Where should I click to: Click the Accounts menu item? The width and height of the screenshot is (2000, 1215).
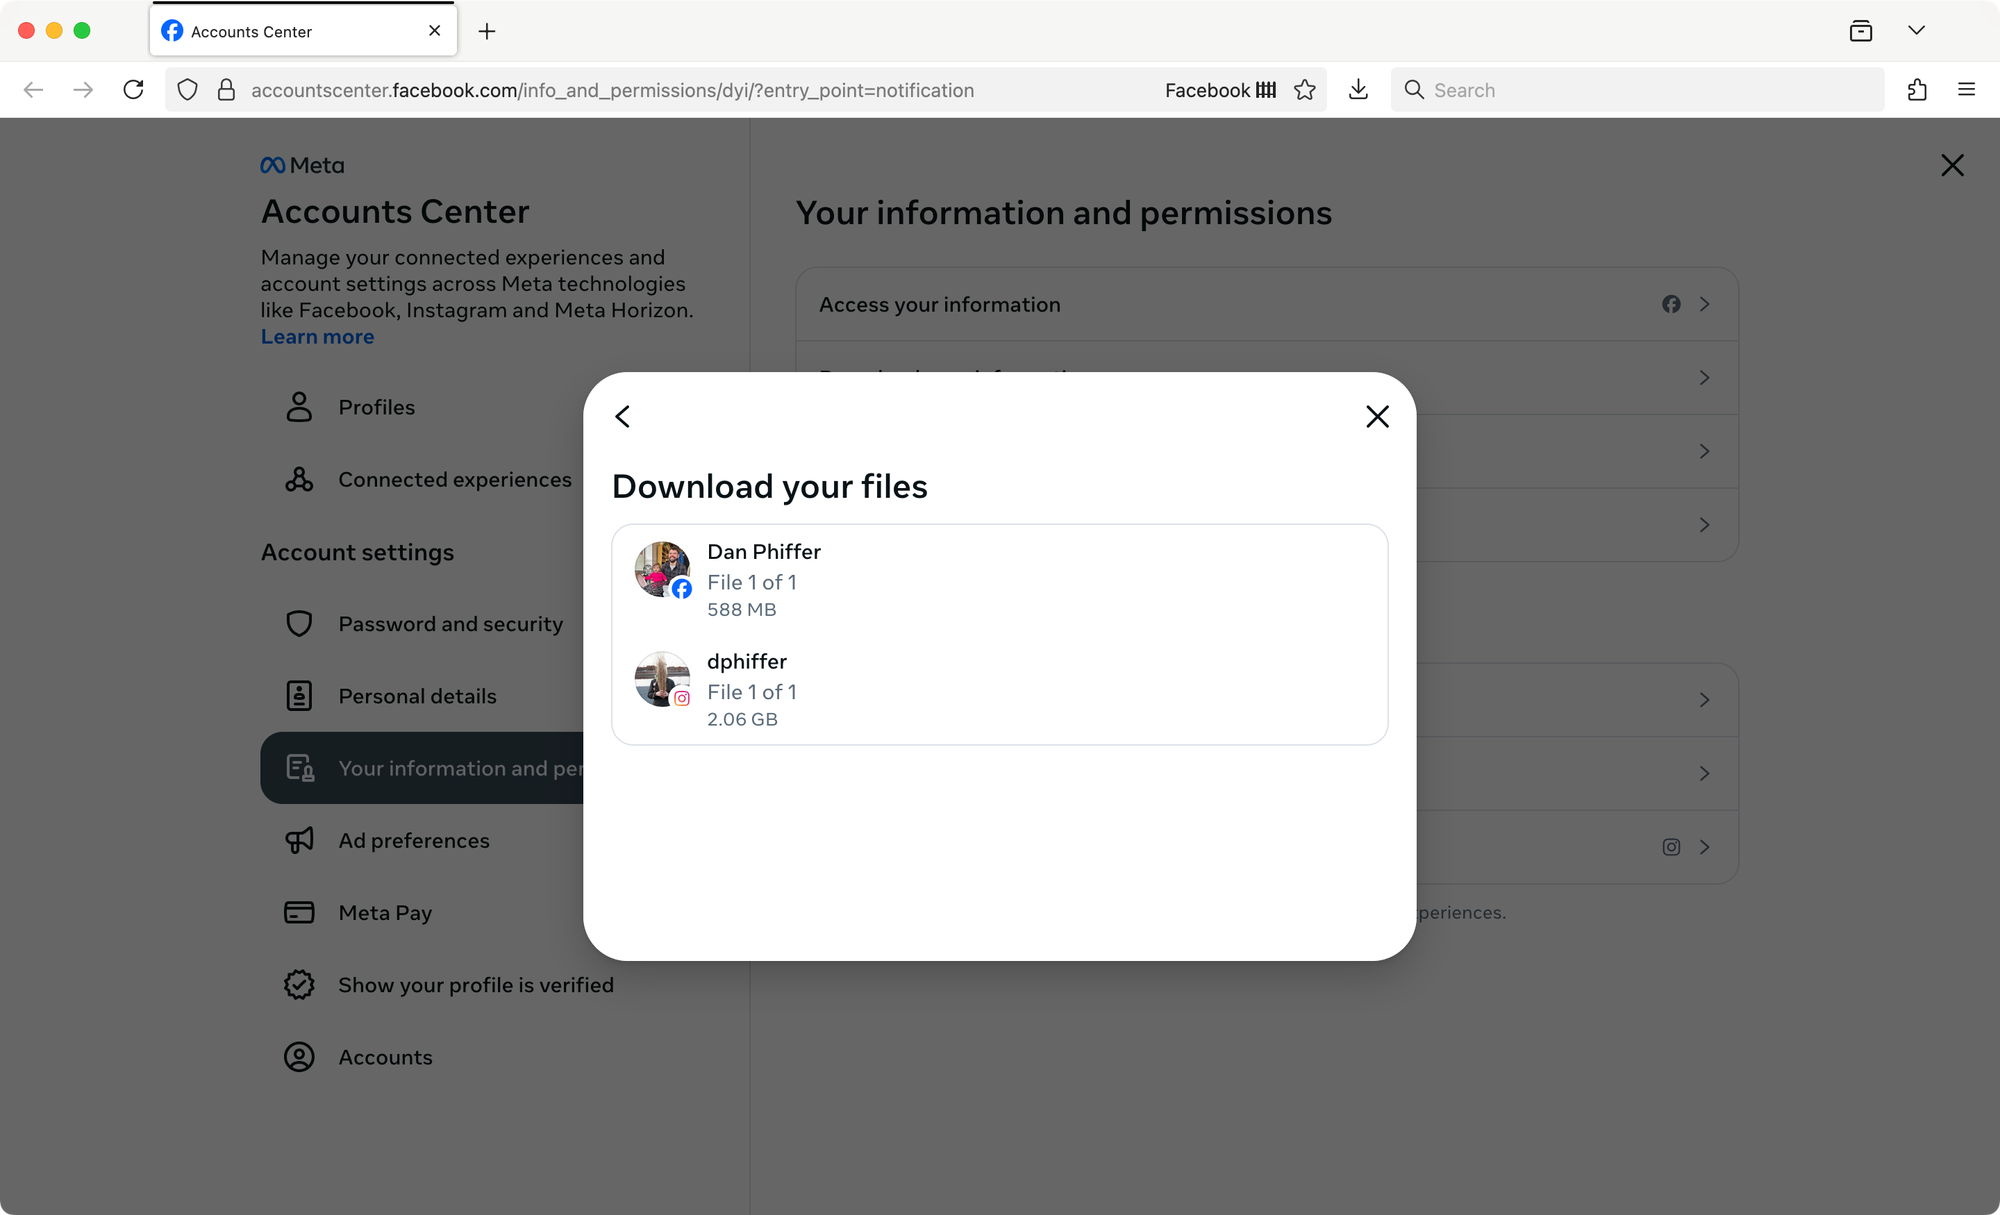click(x=384, y=1056)
